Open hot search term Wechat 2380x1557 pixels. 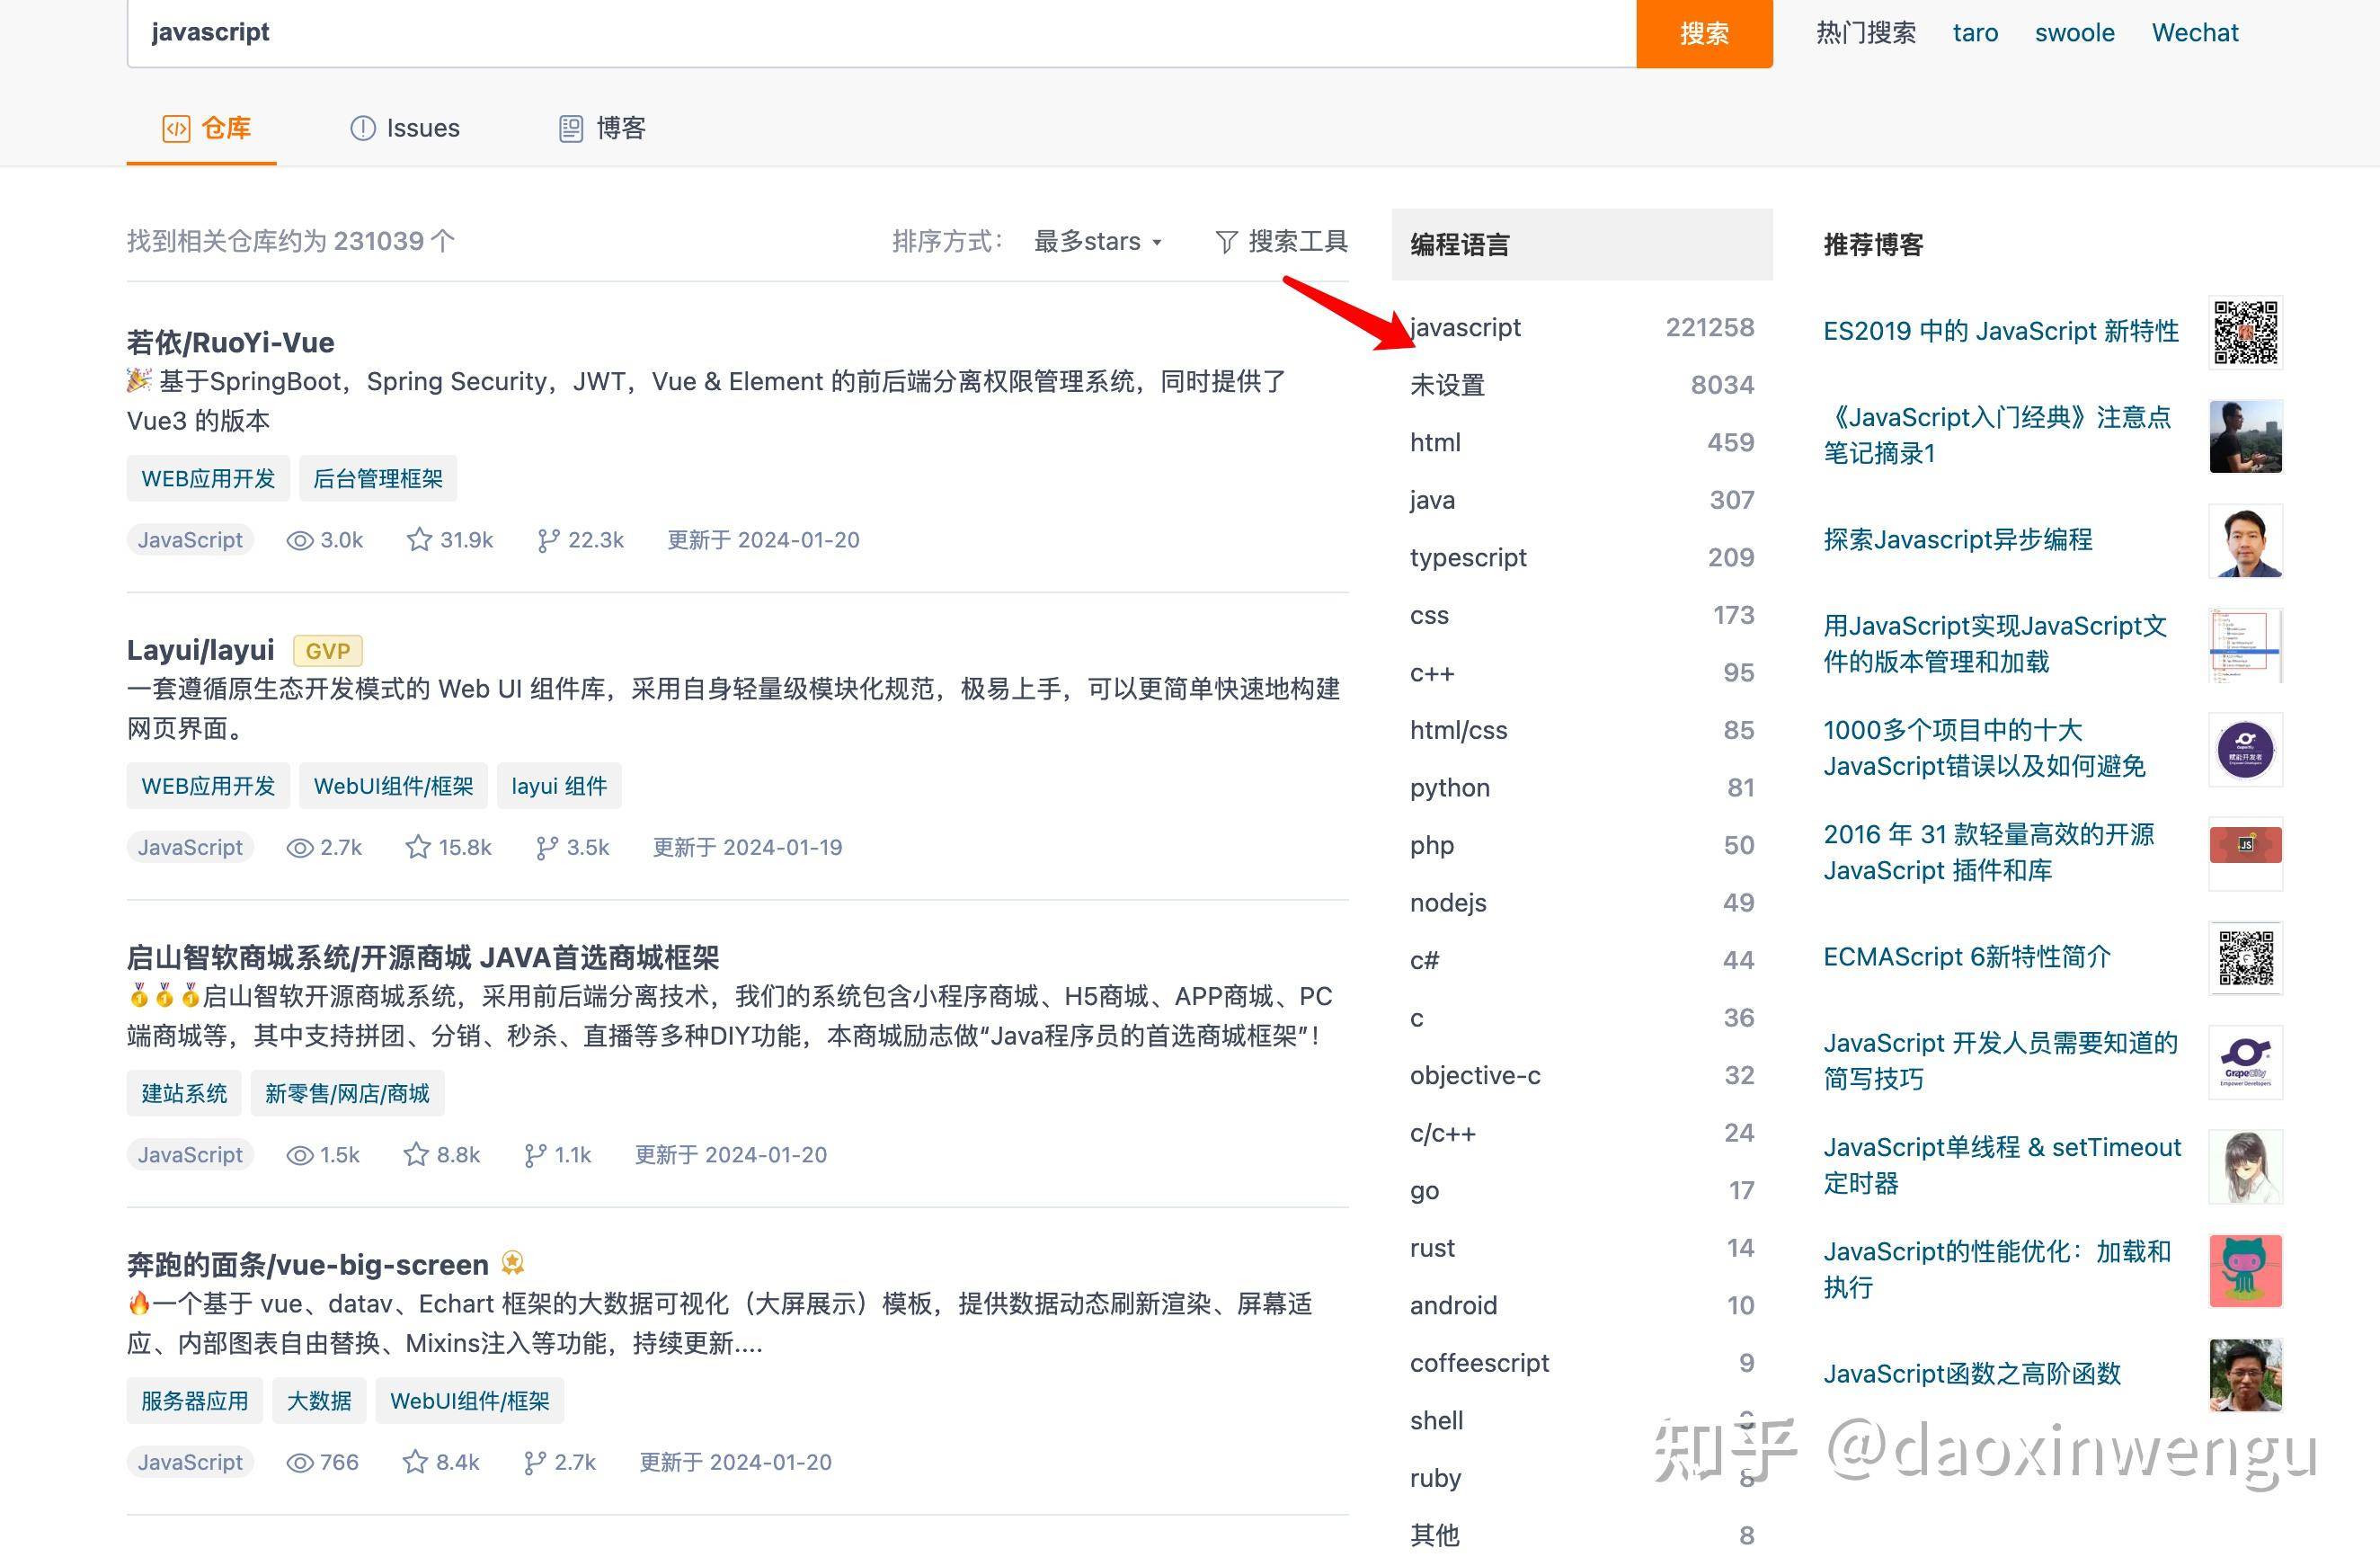[2194, 33]
